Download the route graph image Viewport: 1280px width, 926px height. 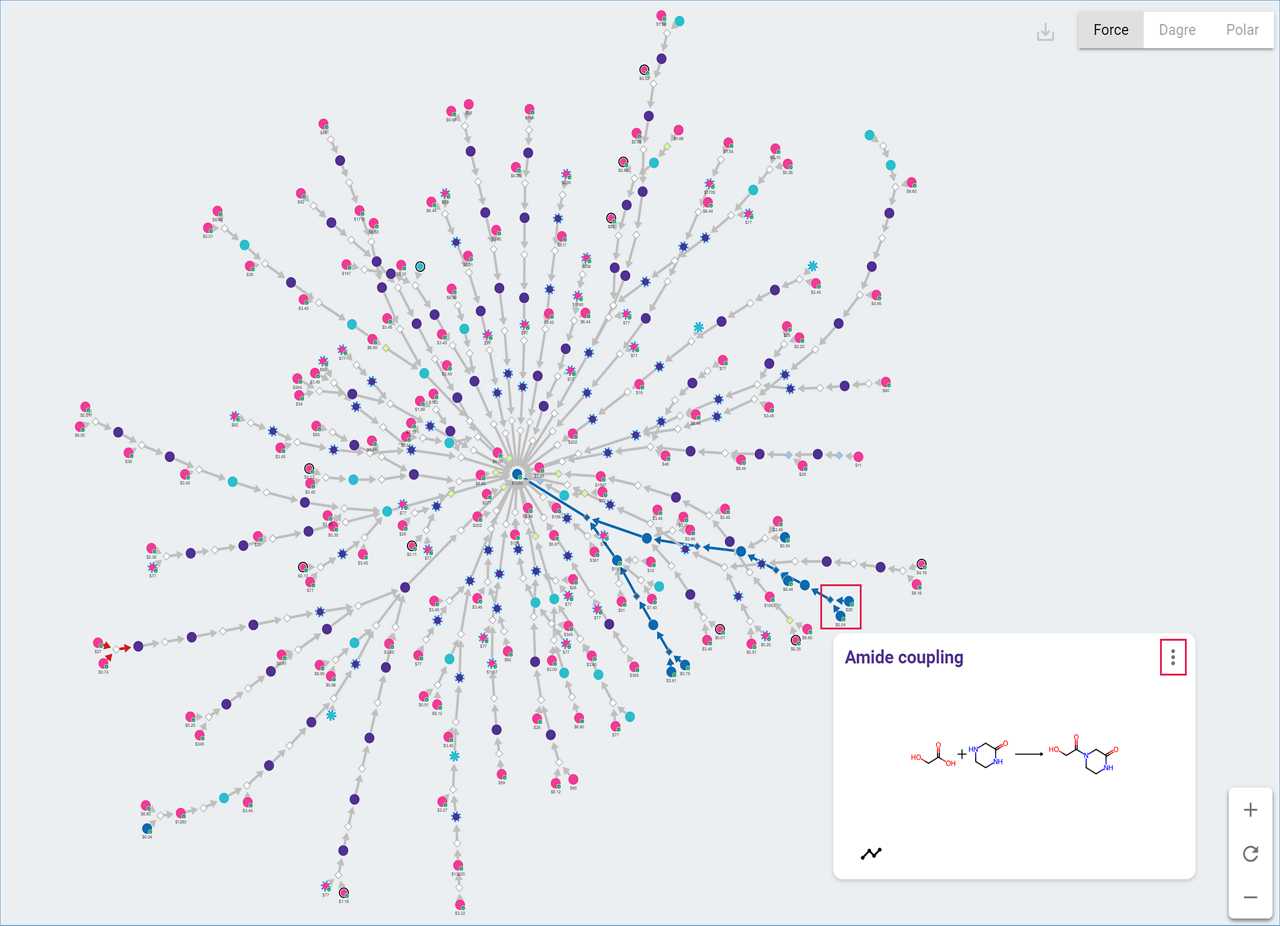(1045, 33)
